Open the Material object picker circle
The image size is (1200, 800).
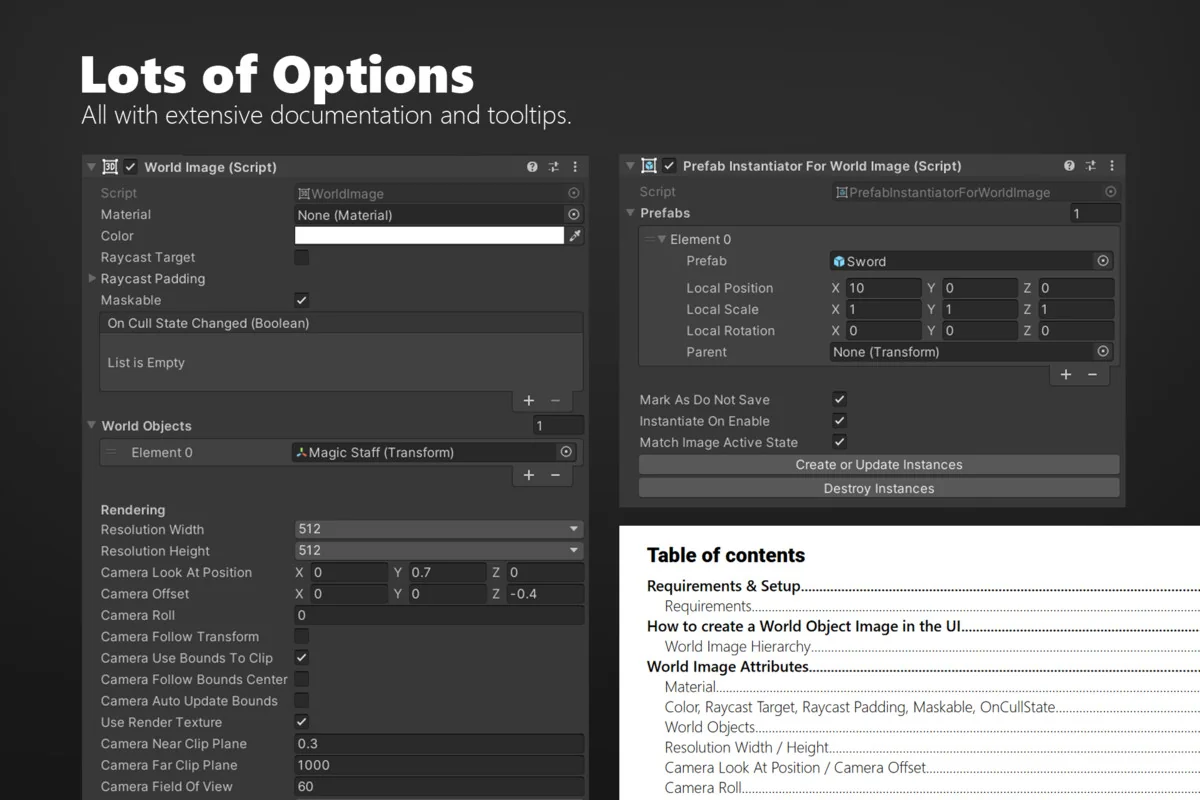point(573,214)
